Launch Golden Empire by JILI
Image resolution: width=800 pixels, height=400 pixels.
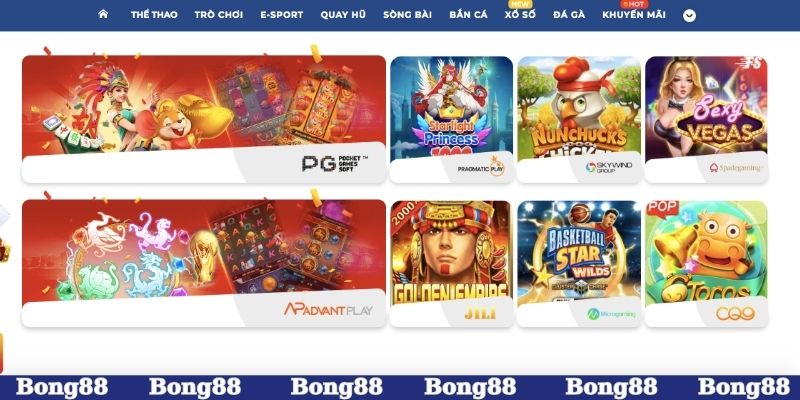[452, 263]
